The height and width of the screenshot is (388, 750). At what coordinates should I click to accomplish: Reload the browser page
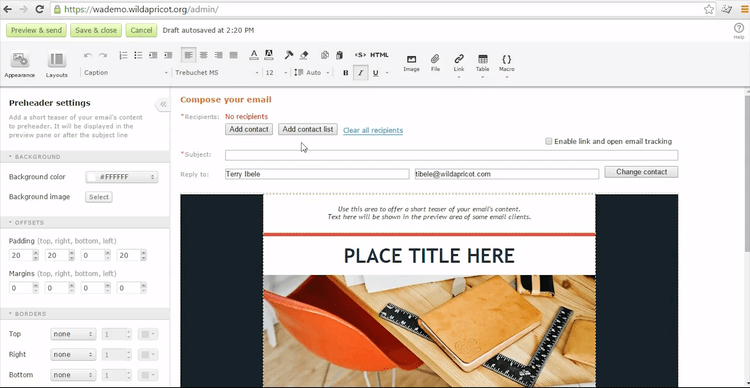(40, 9)
